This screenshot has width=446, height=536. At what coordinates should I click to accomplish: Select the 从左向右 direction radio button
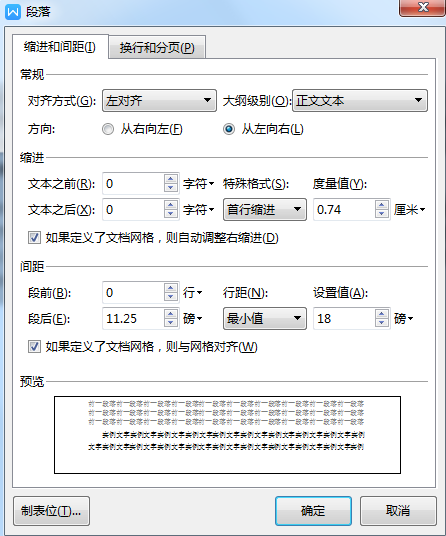(229, 129)
